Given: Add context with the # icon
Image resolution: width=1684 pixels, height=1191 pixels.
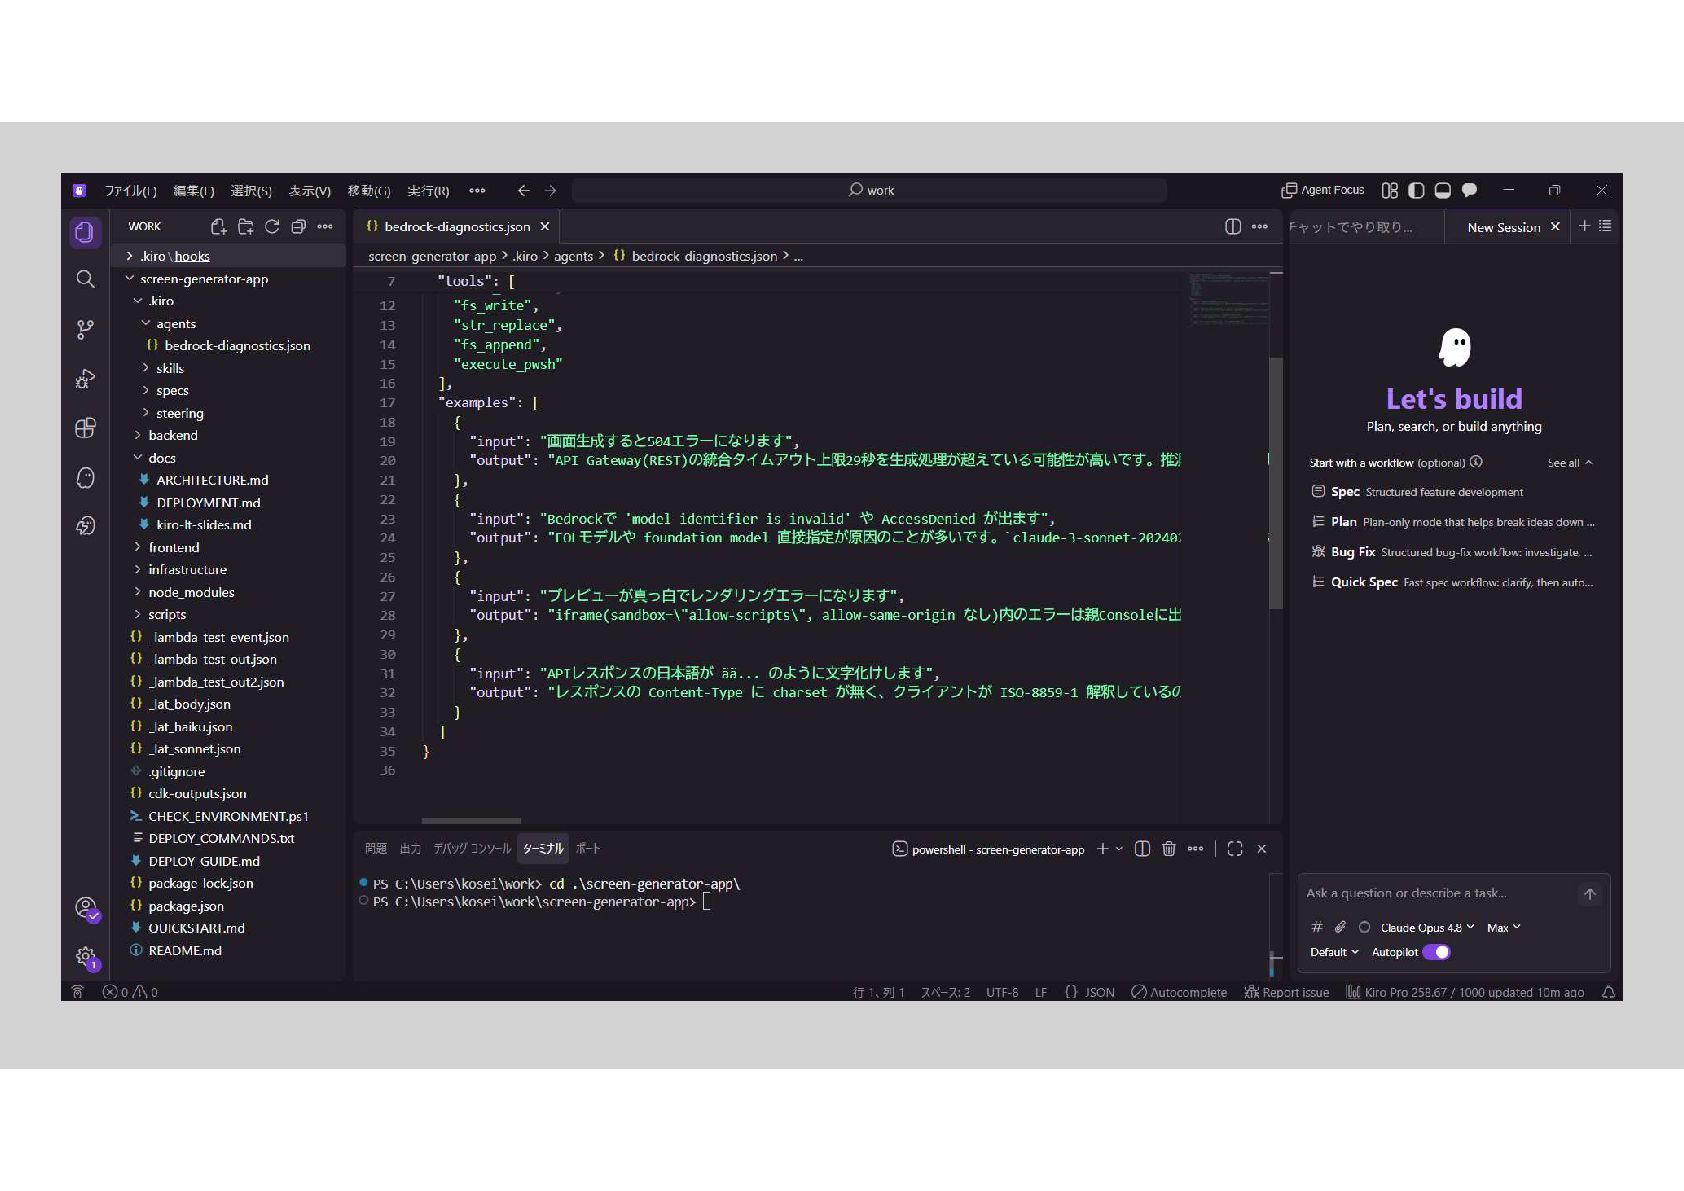Looking at the screenshot, I should 1317,927.
